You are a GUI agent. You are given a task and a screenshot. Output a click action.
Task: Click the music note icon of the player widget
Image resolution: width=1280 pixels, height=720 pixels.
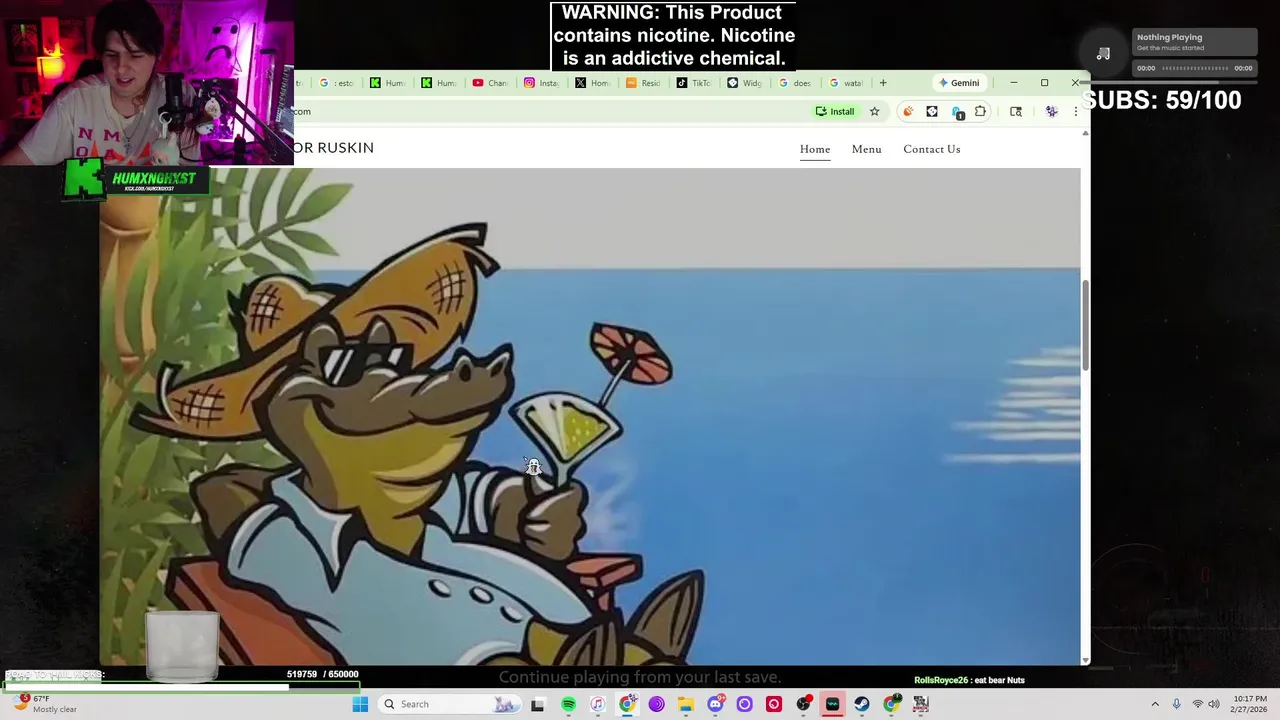point(1103,54)
